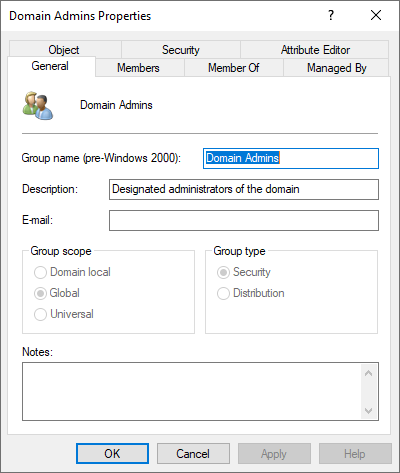Click into the Description field
Screen dimensions: 400x473
[244, 189]
